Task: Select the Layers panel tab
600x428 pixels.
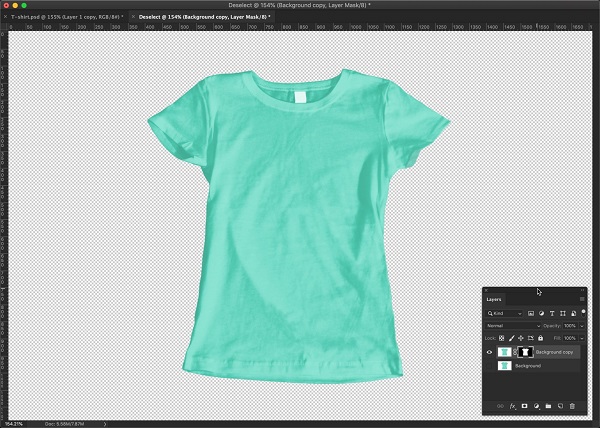Action: 494,299
